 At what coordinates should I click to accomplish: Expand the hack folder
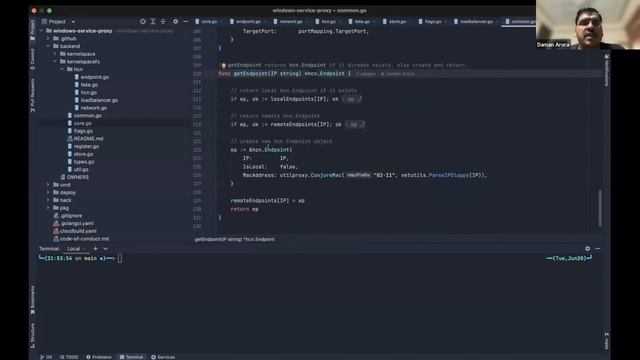point(48,200)
